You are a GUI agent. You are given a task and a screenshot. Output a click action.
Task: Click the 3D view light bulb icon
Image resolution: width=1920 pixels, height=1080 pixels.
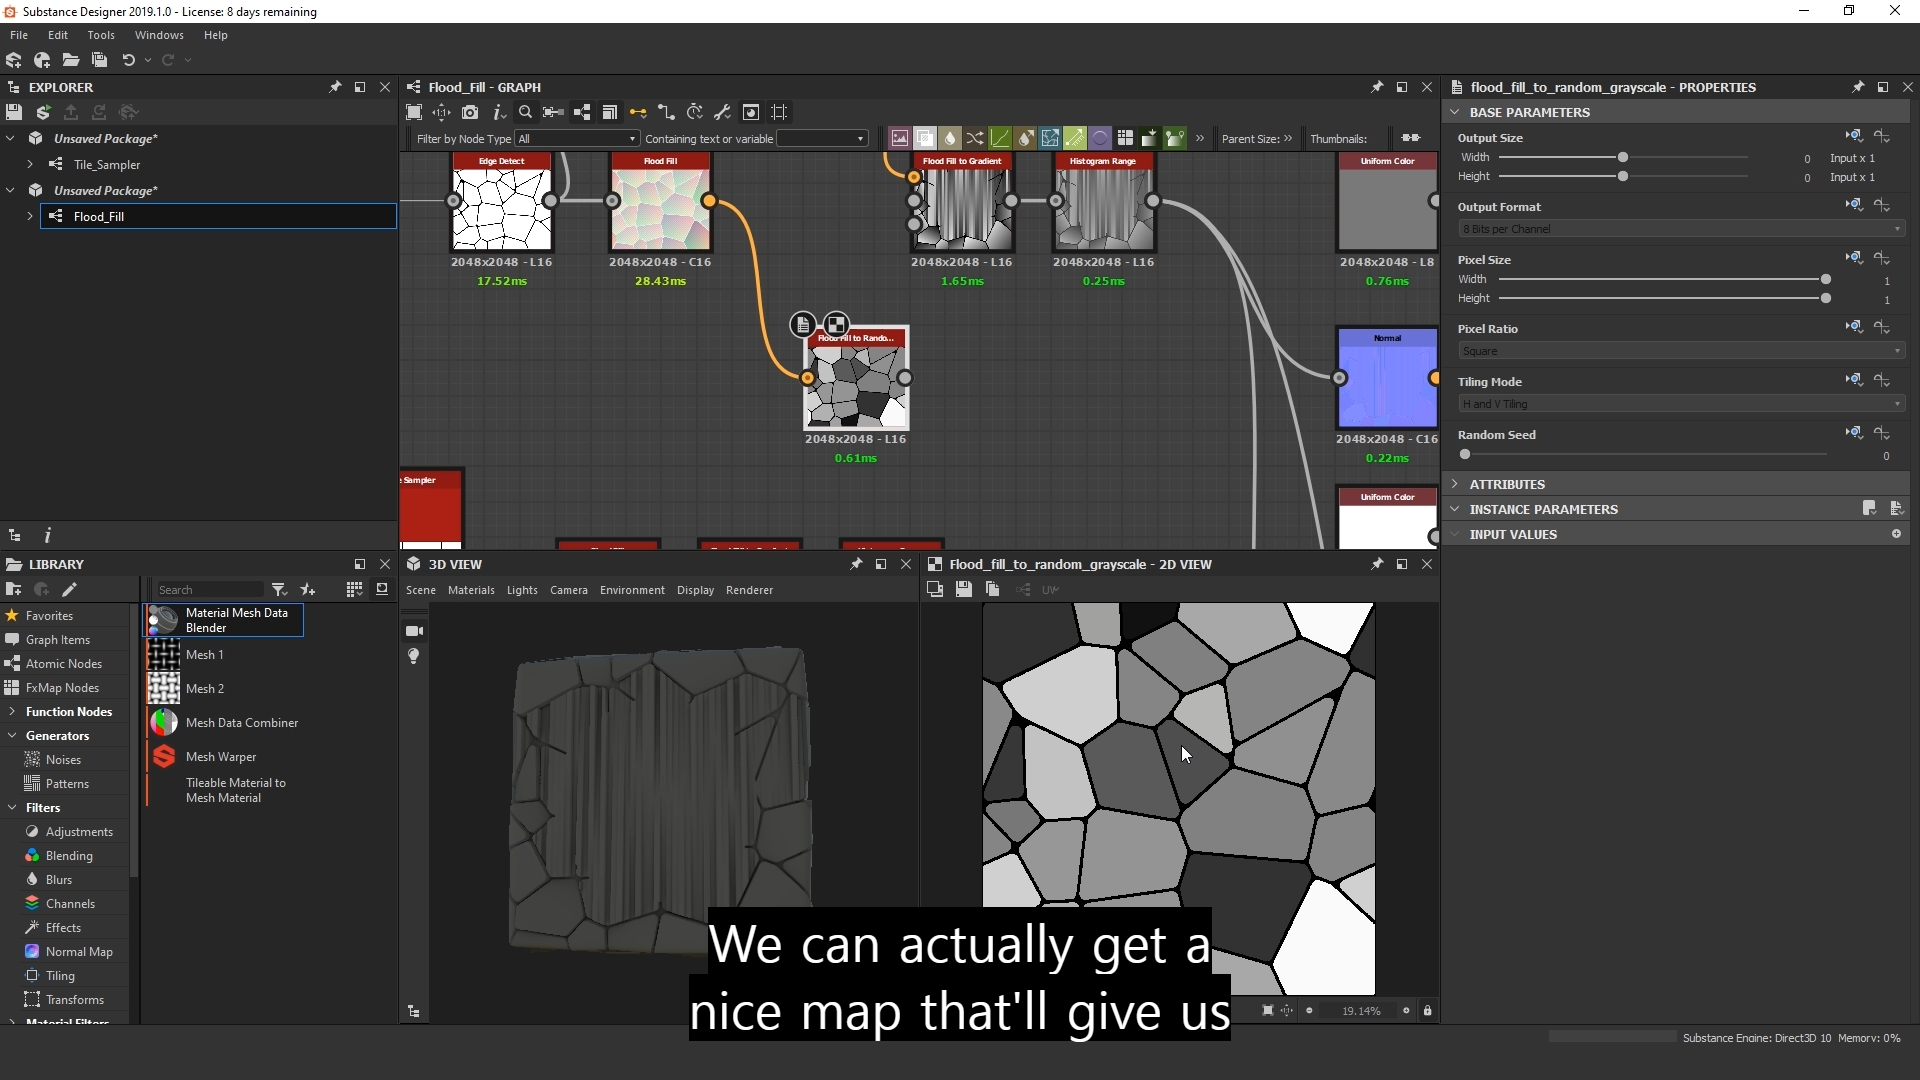tap(414, 656)
